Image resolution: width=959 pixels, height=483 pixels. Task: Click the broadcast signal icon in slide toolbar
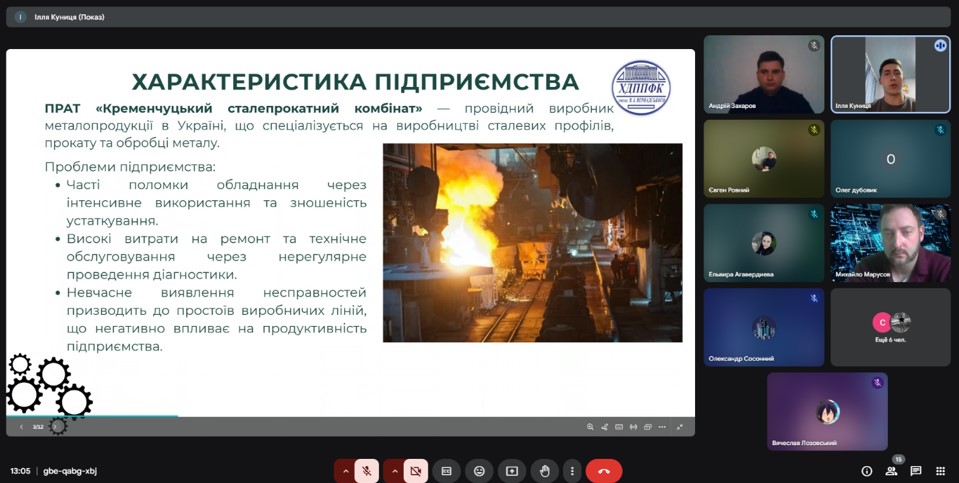click(633, 427)
